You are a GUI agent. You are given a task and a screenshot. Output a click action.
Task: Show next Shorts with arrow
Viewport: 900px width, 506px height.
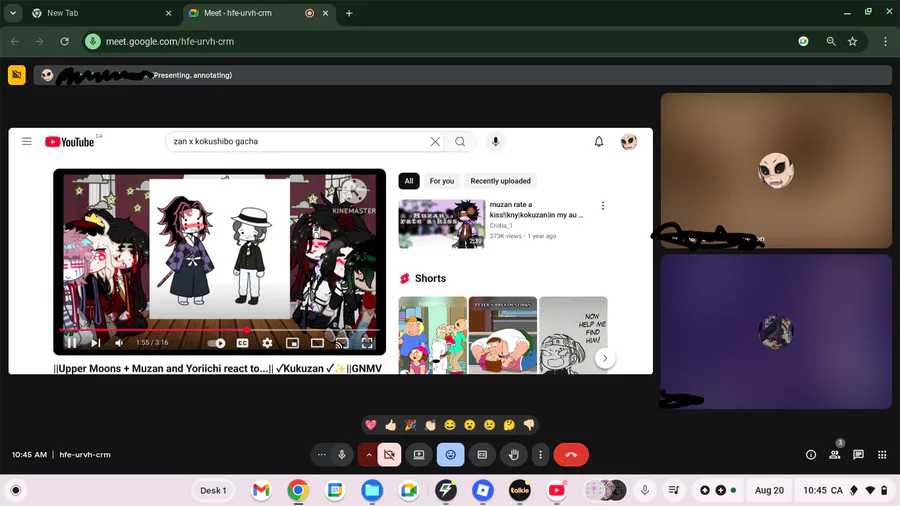click(x=605, y=359)
